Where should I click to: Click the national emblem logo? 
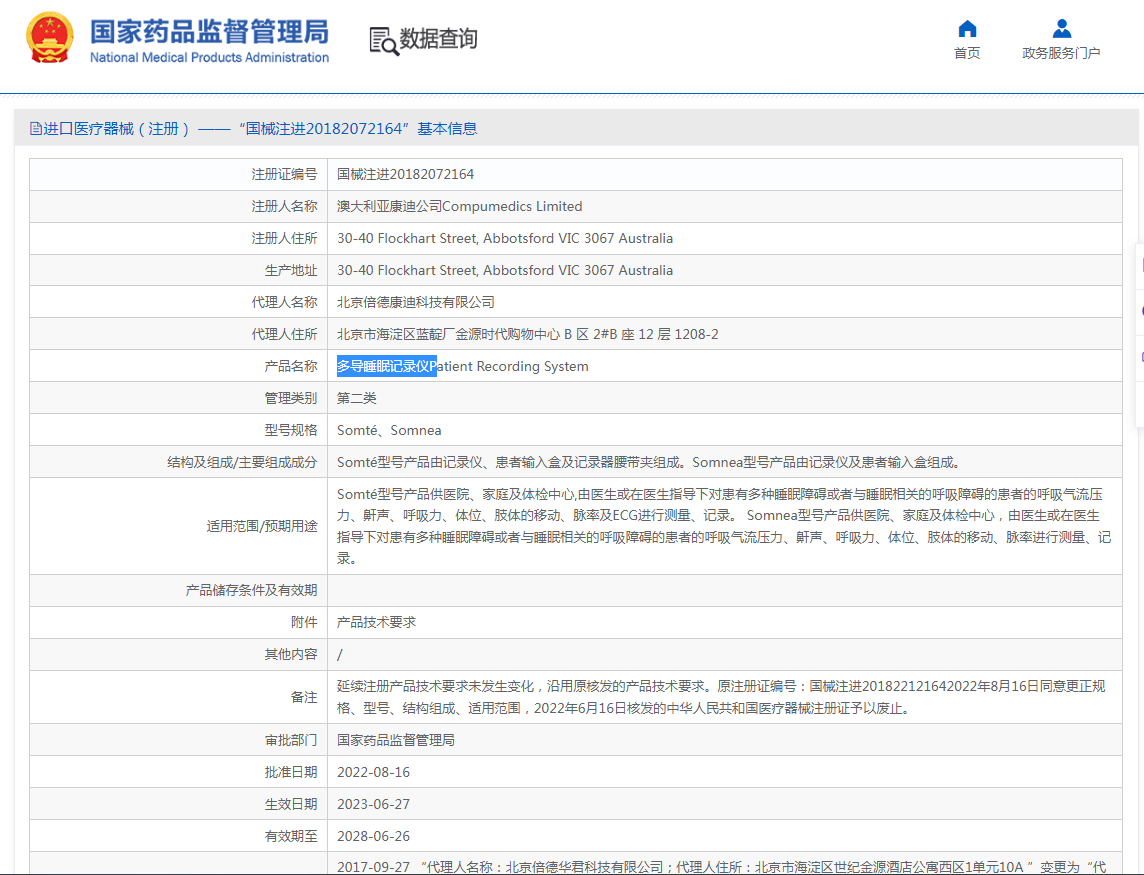click(50, 38)
